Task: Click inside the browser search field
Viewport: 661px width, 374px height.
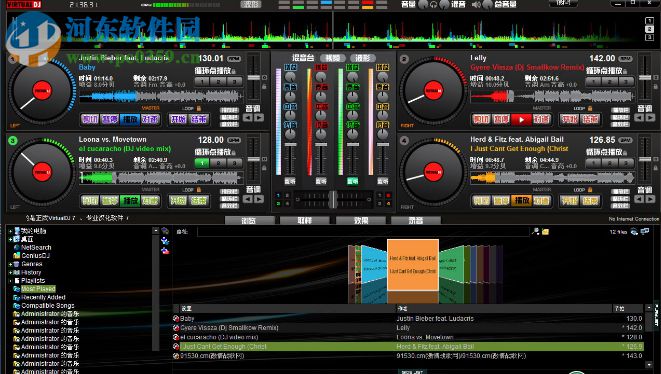Action: coord(363,231)
